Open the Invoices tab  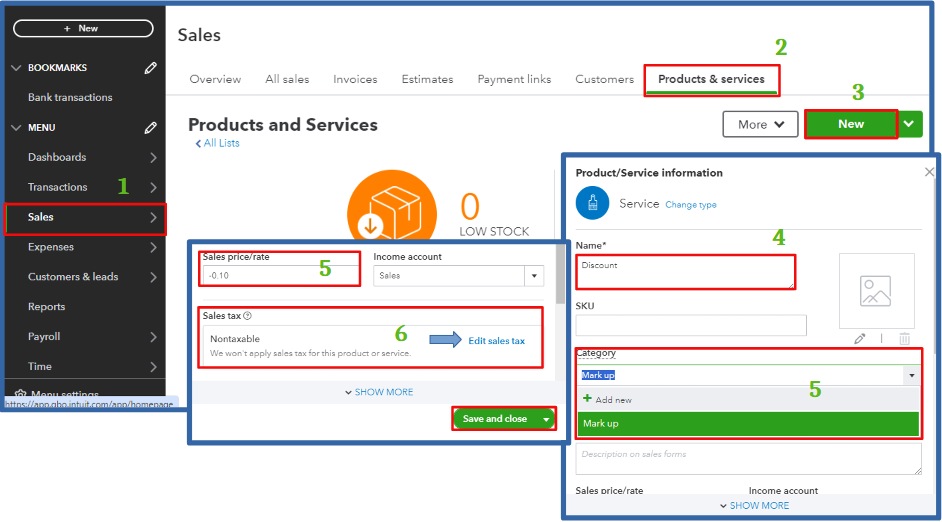pos(355,79)
